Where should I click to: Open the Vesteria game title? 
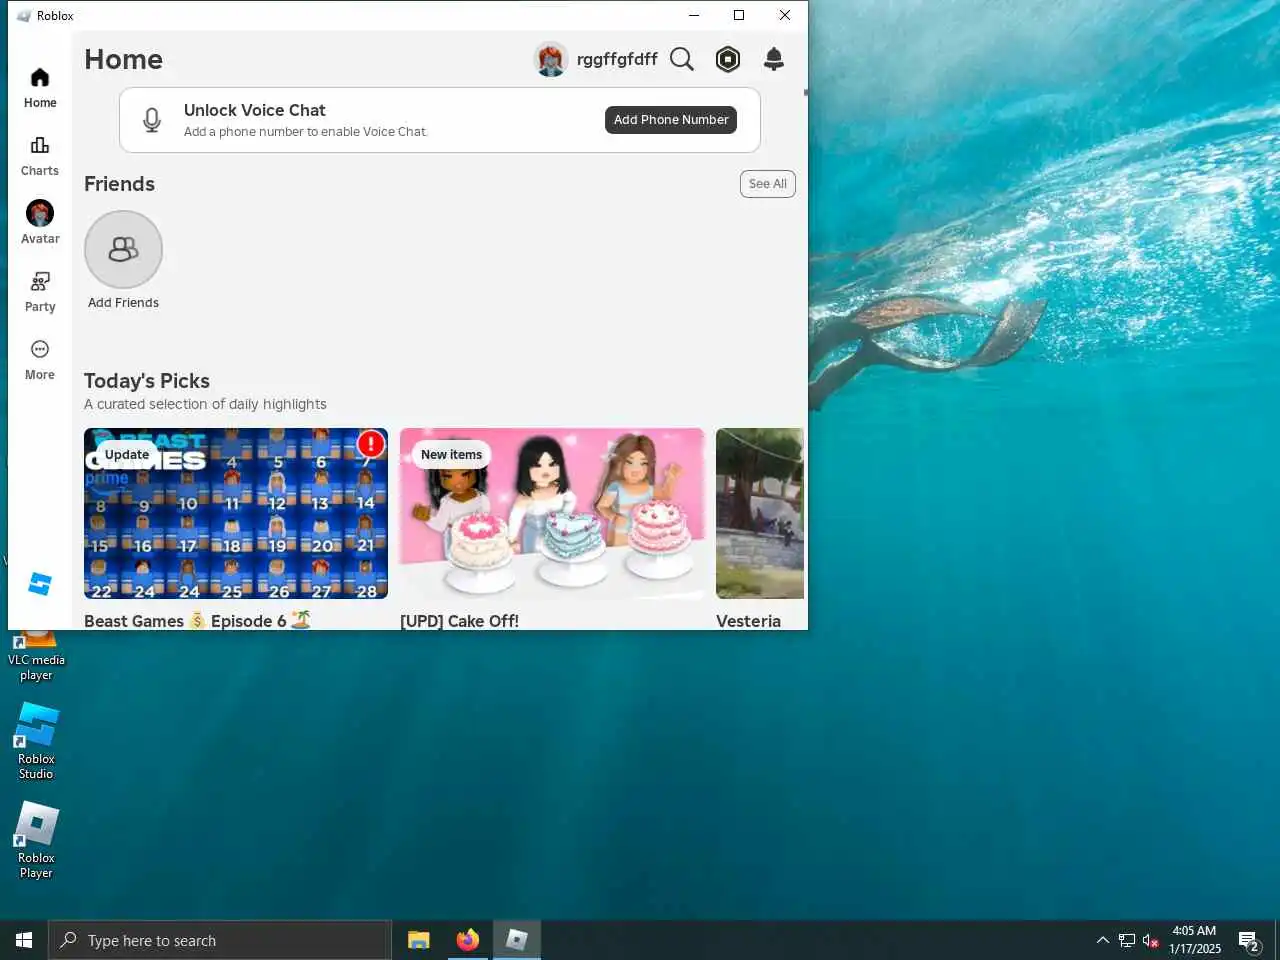pyautogui.click(x=748, y=621)
